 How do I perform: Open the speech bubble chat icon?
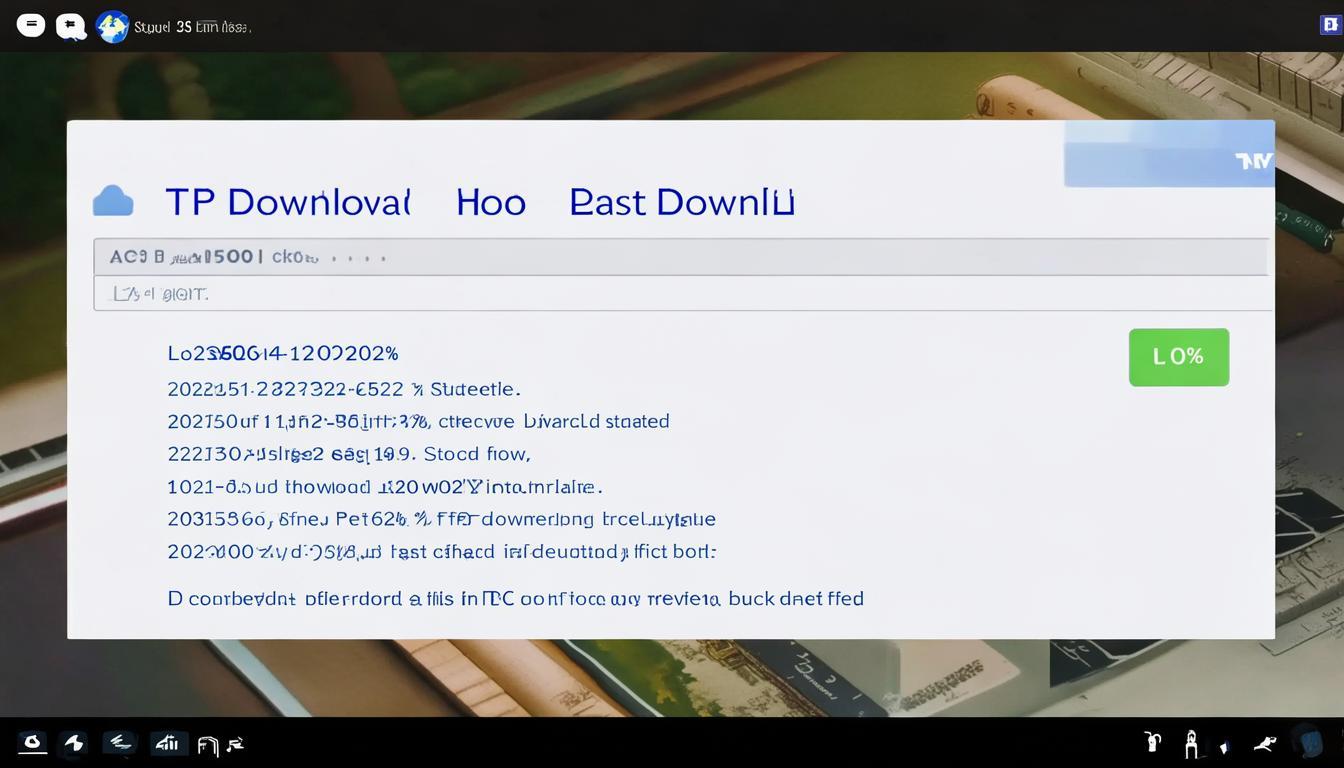[x=70, y=27]
